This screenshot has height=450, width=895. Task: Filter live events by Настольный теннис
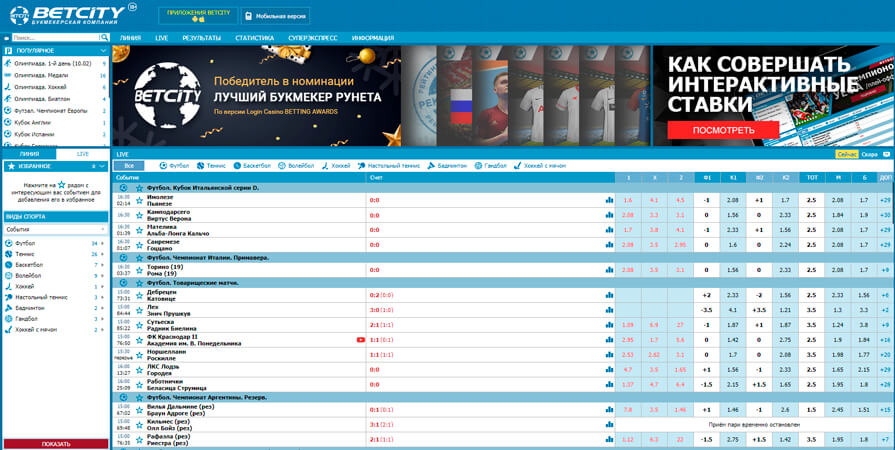click(389, 166)
